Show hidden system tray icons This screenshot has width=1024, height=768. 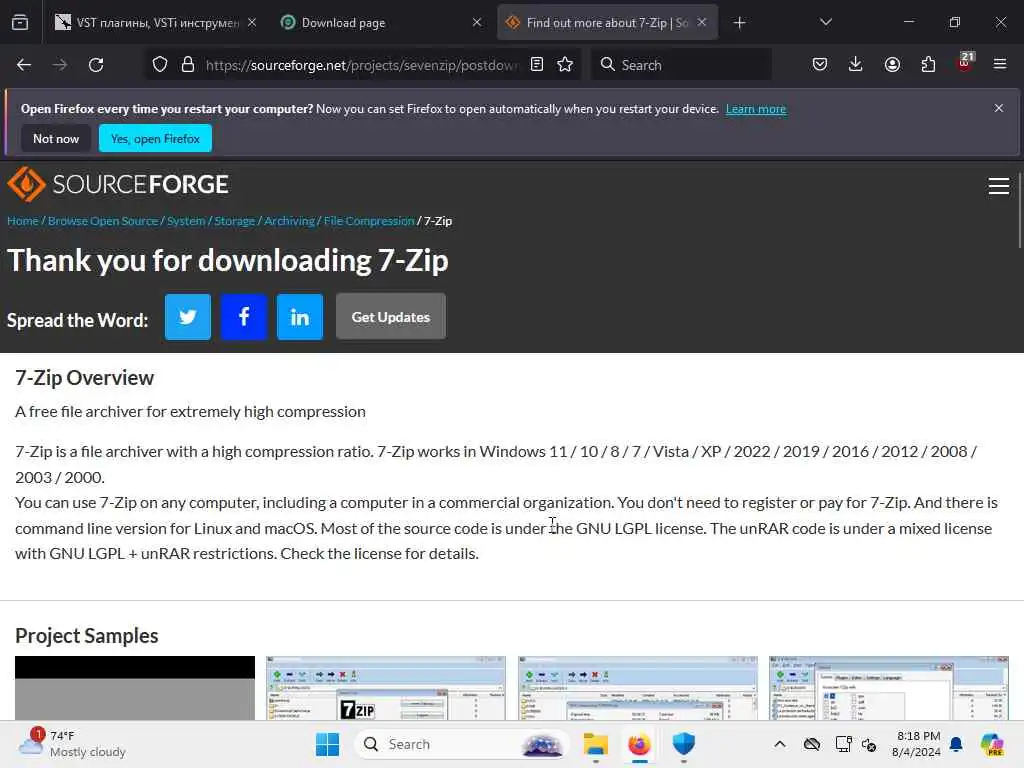tap(780, 744)
